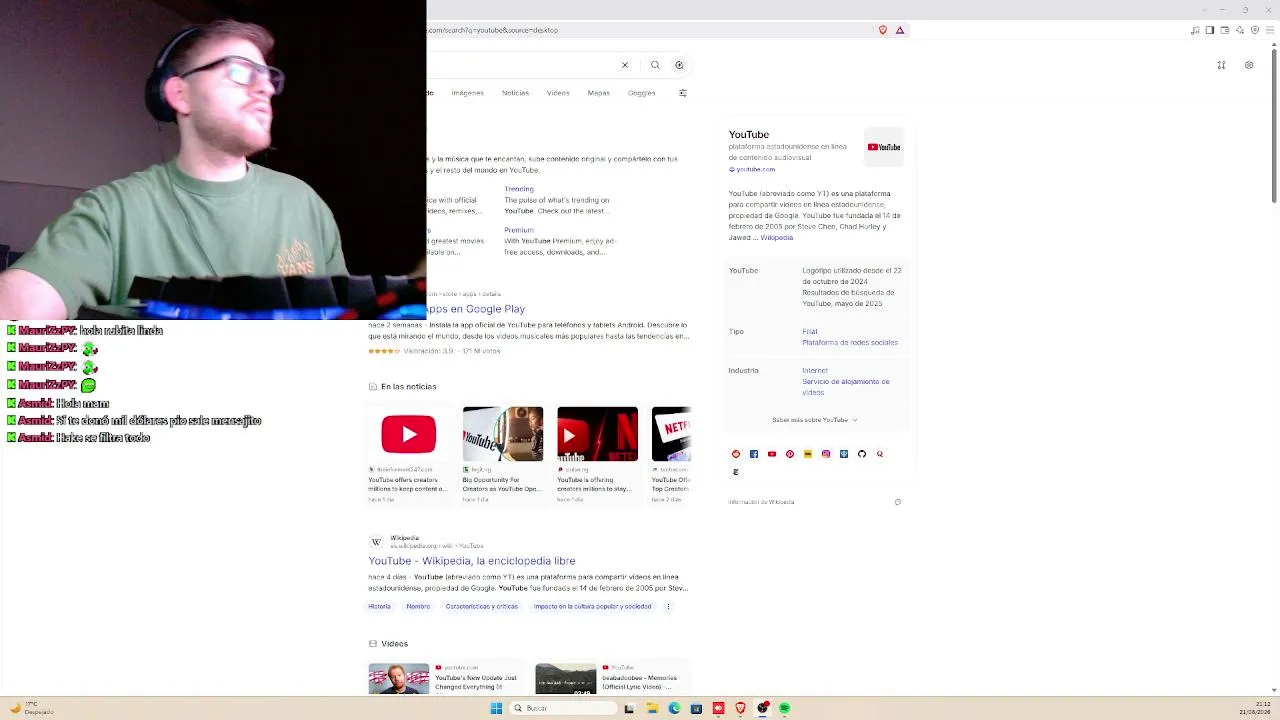The image size is (1280, 720).
Task: Open Spotify from the taskbar
Action: tap(785, 708)
